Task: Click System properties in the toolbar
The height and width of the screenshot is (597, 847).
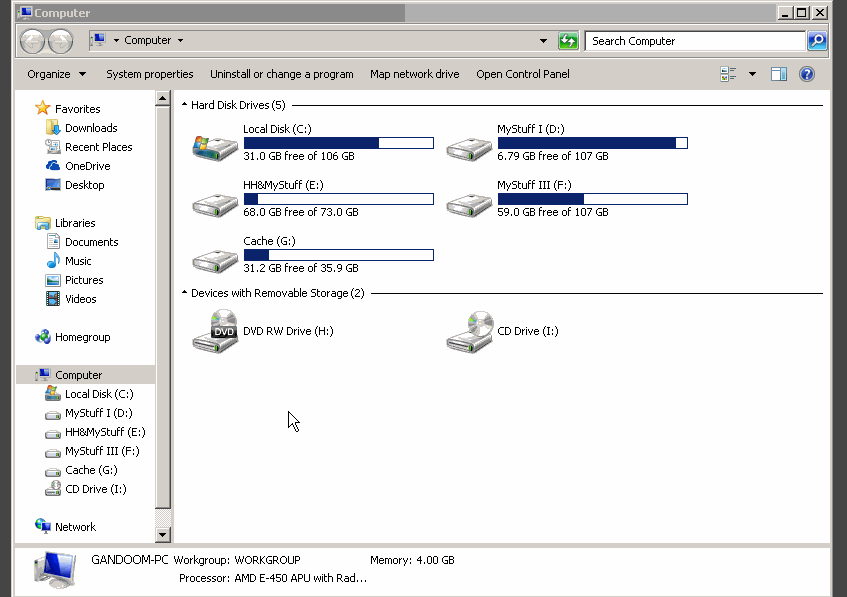Action: point(150,74)
